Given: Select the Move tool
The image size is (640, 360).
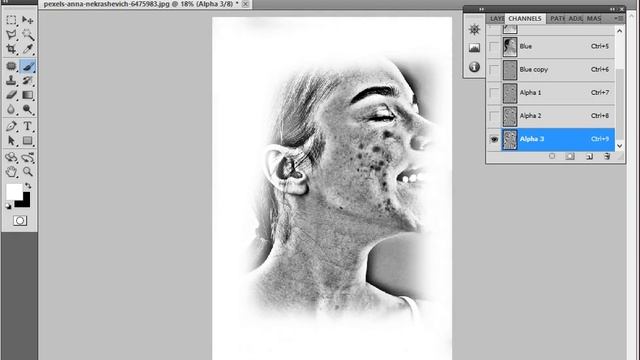Looking at the screenshot, I should pyautogui.click(x=27, y=20).
